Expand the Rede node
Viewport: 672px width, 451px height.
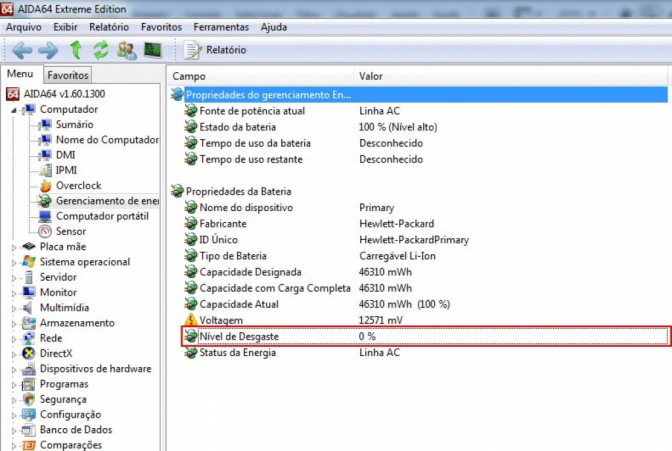pyautogui.click(x=14, y=339)
